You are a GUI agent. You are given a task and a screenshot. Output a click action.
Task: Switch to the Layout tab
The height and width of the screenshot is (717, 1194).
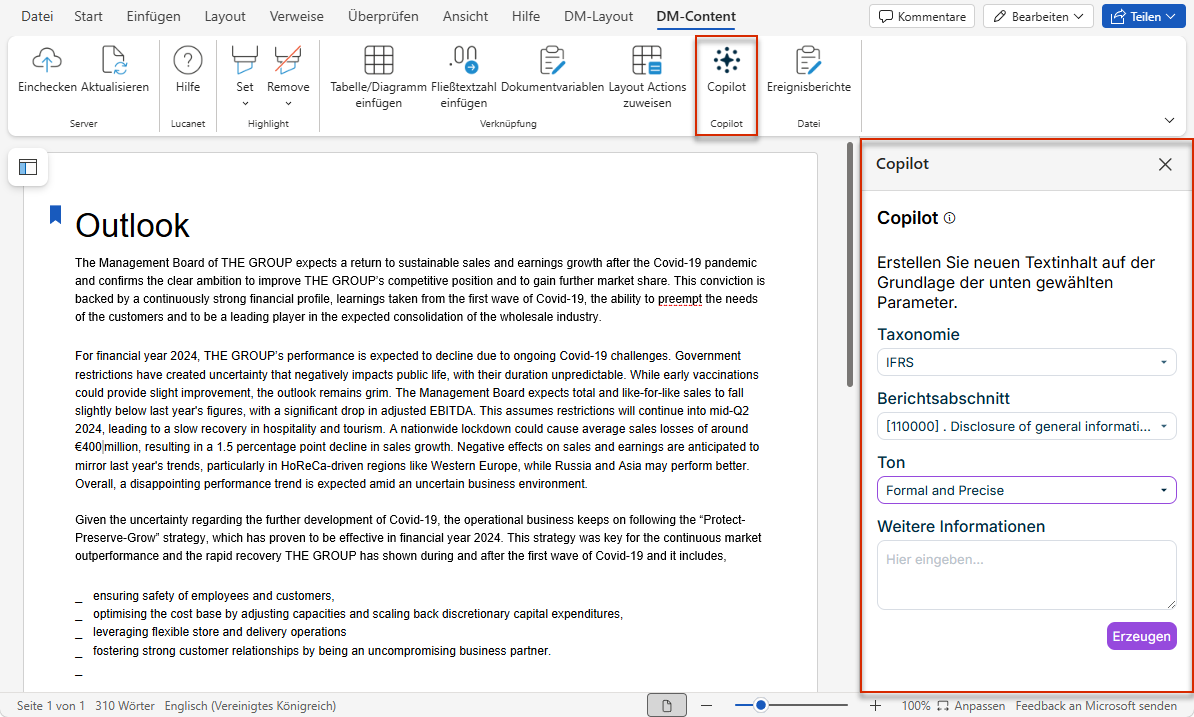pyautogui.click(x=225, y=16)
